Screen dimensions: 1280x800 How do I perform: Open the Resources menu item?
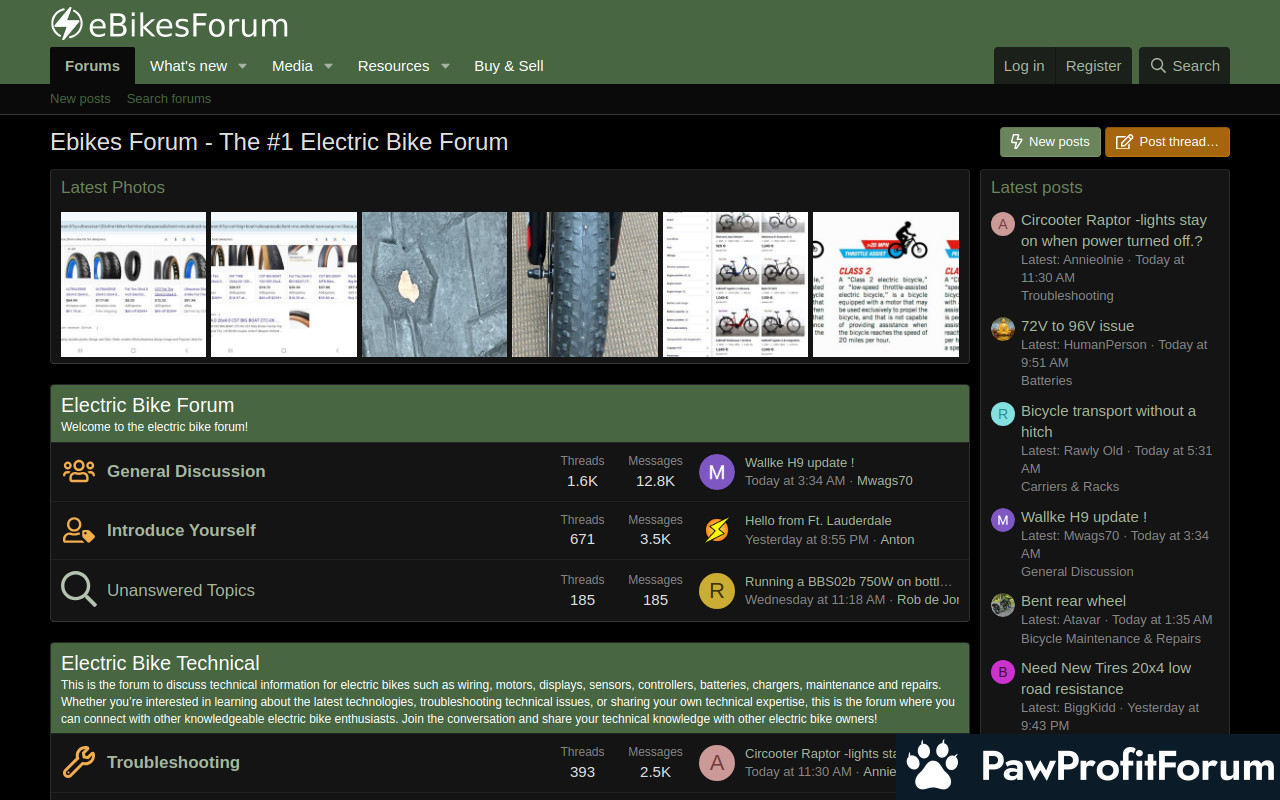click(393, 66)
